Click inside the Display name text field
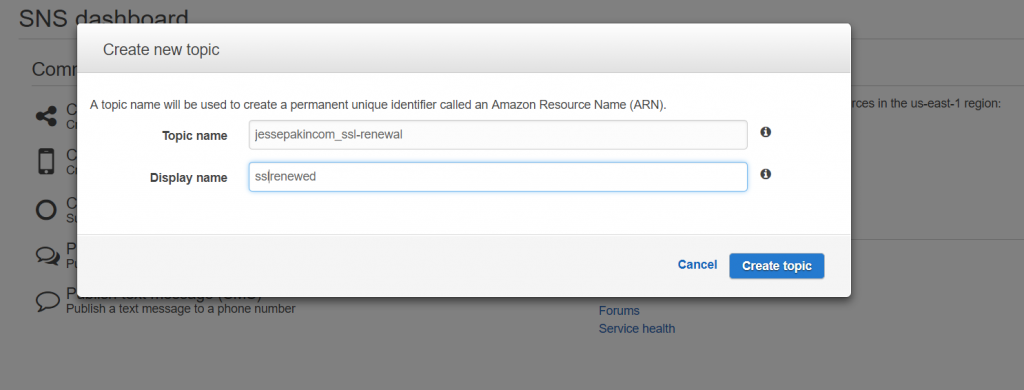 click(498, 177)
